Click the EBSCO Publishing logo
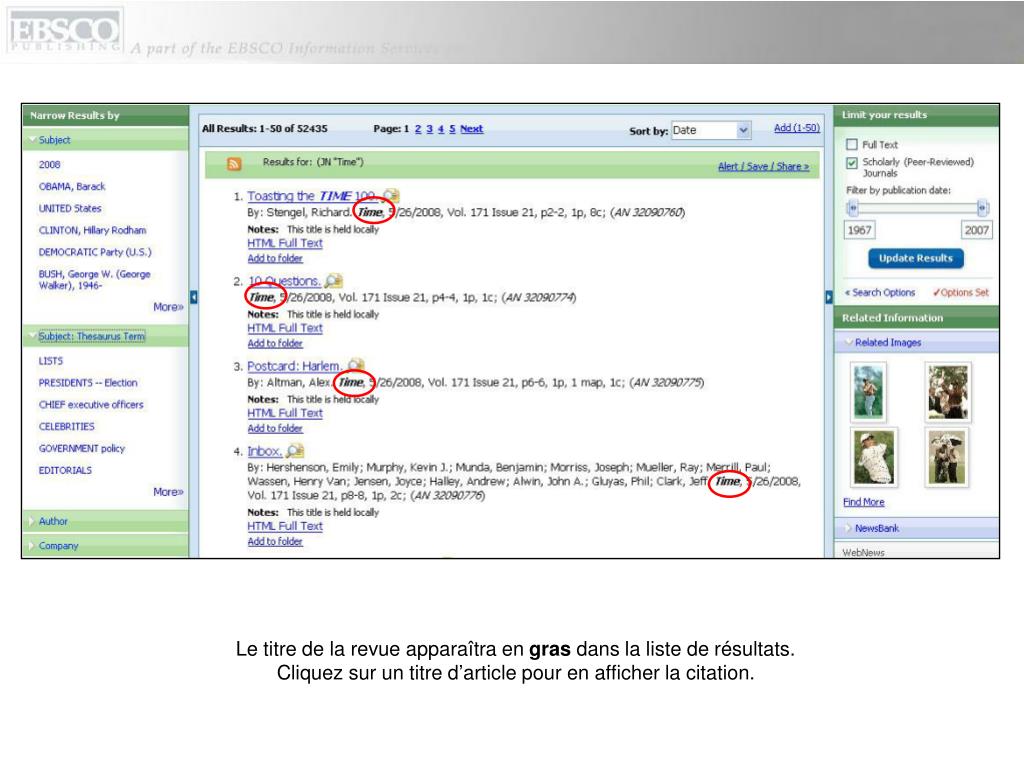Viewport: 1024px width, 768px height. [x=65, y=31]
